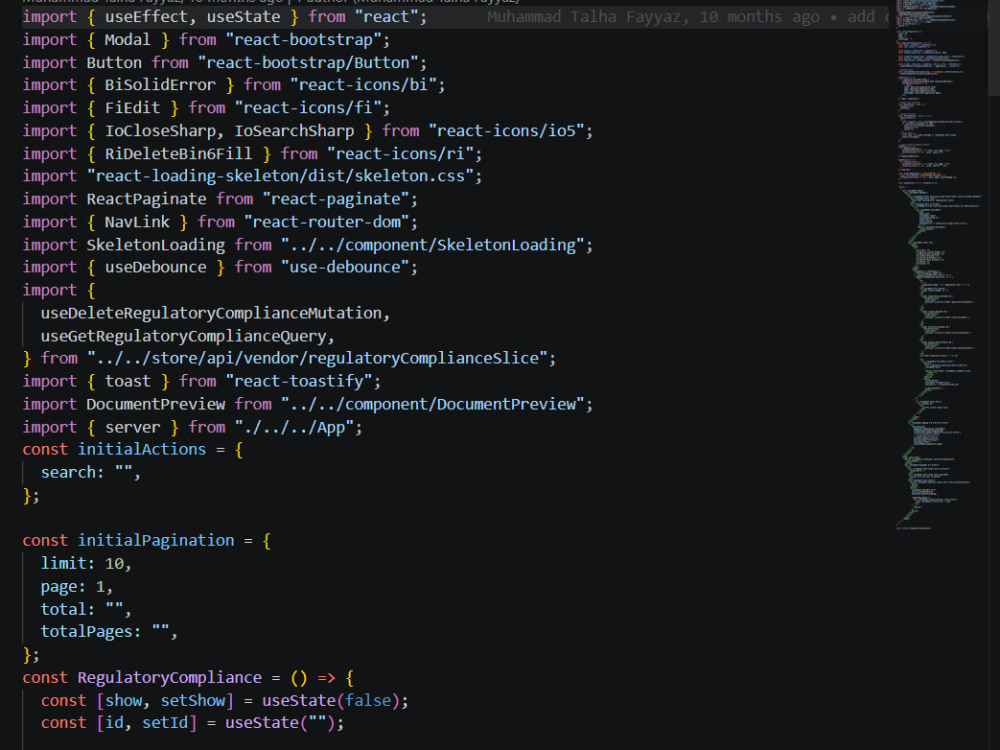Click the skeleton.css import path
Screen dimensions: 1000x750
(280, 176)
